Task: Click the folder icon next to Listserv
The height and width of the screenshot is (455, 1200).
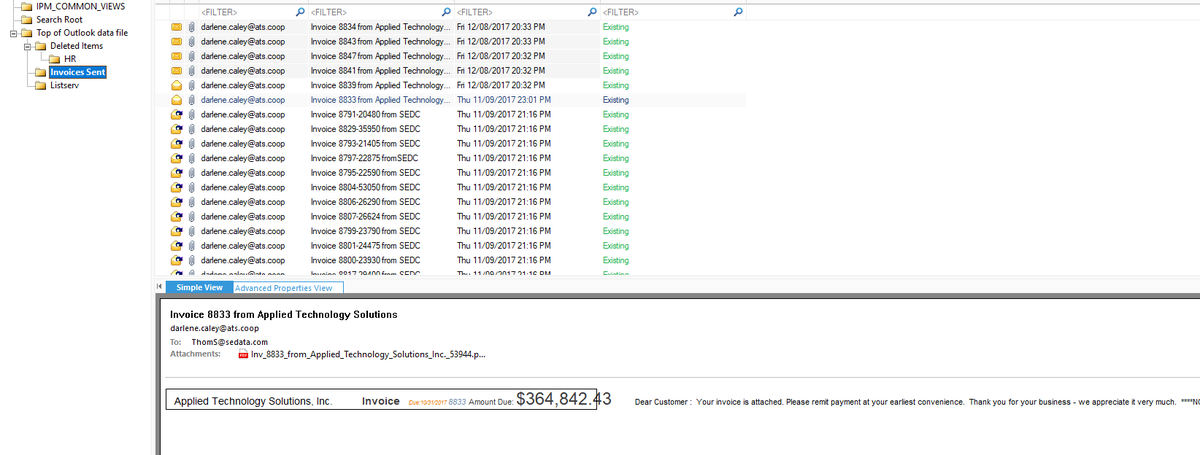Action: (40, 85)
